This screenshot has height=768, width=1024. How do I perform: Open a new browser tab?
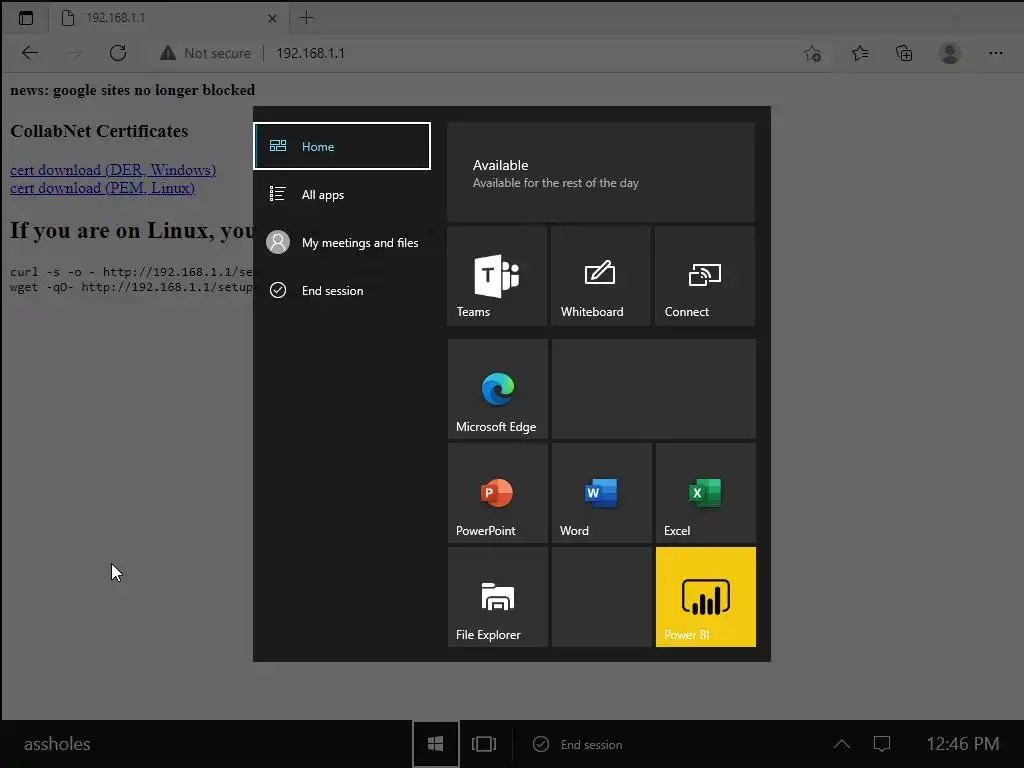pos(306,18)
